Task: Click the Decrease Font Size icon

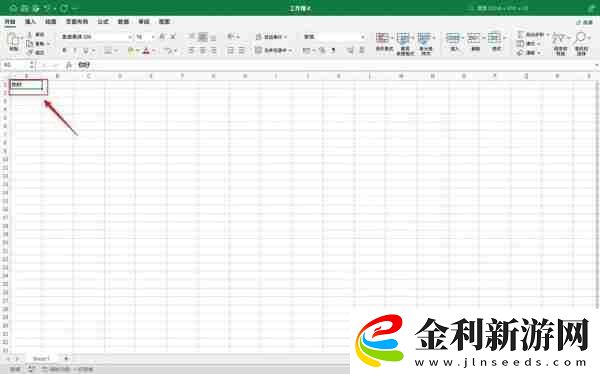Action: 173,37
